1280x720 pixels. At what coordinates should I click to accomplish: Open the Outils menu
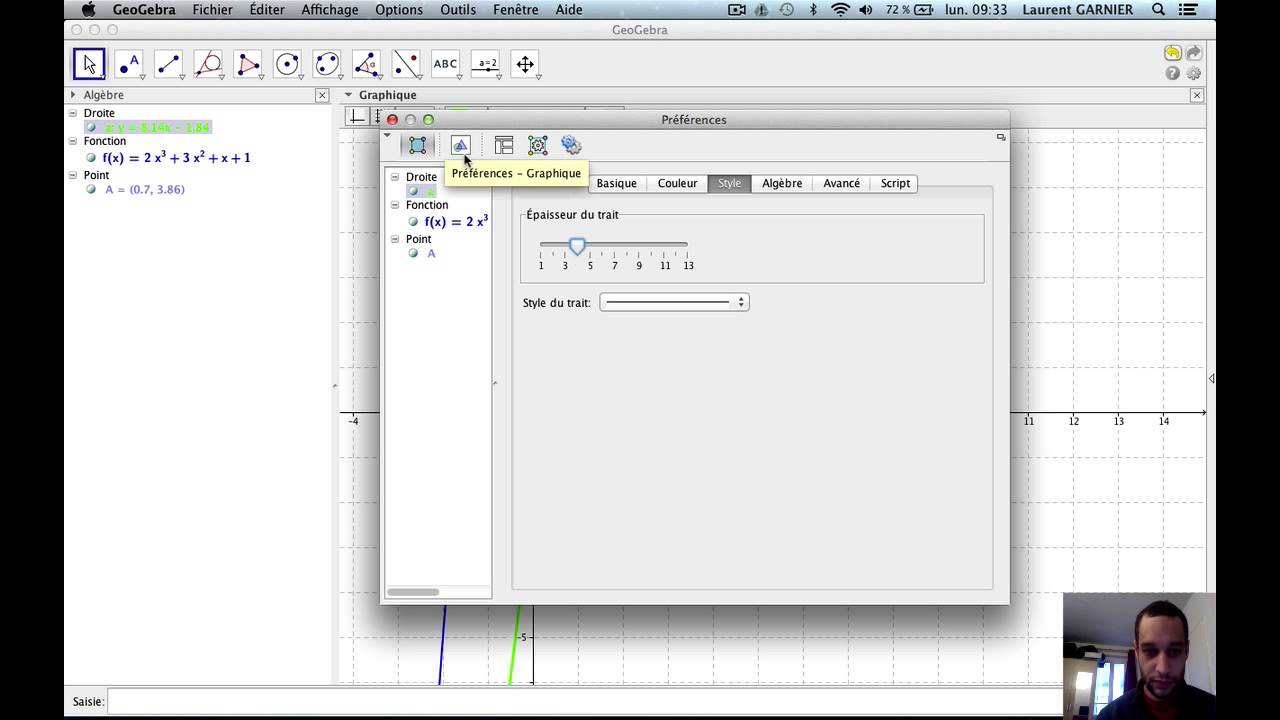458,10
